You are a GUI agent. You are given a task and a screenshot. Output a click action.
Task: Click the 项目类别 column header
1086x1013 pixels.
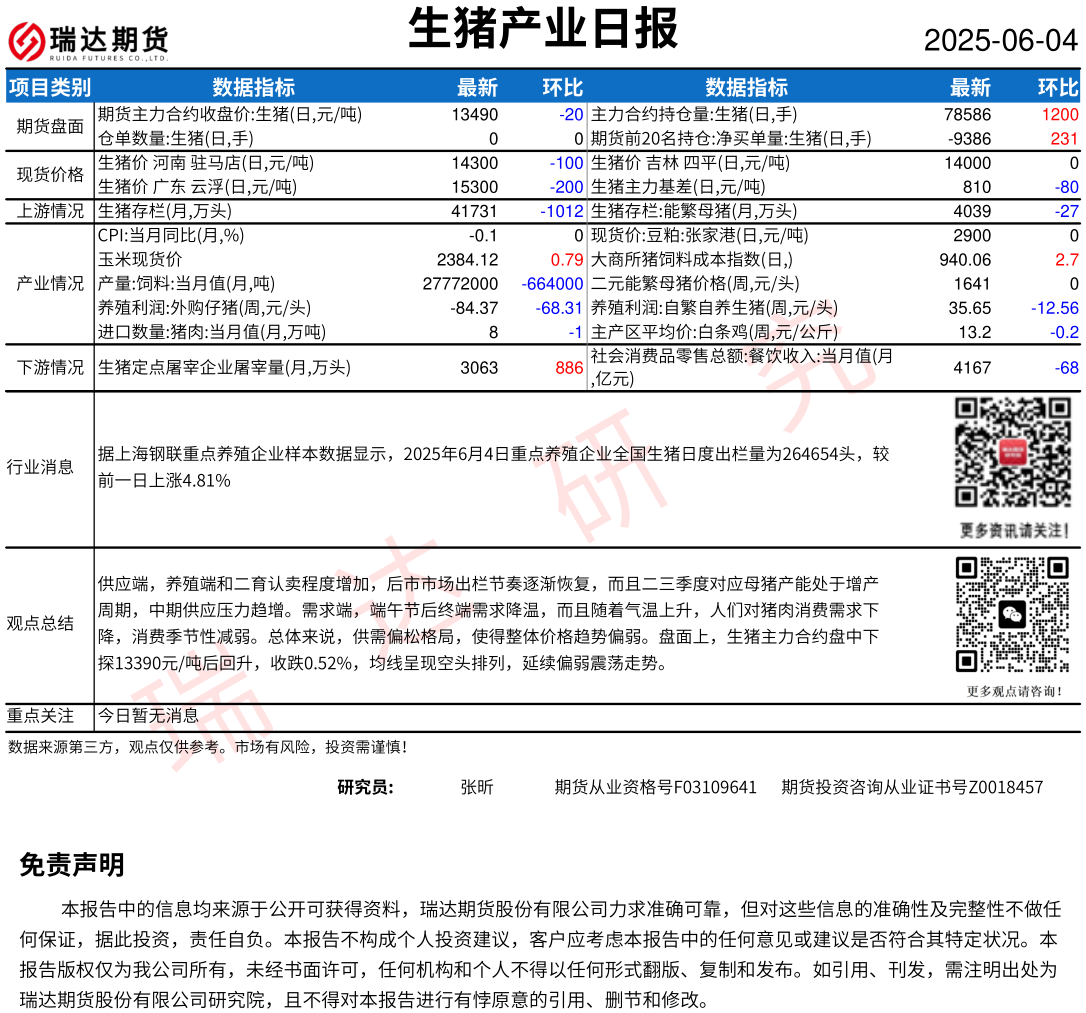point(50,87)
